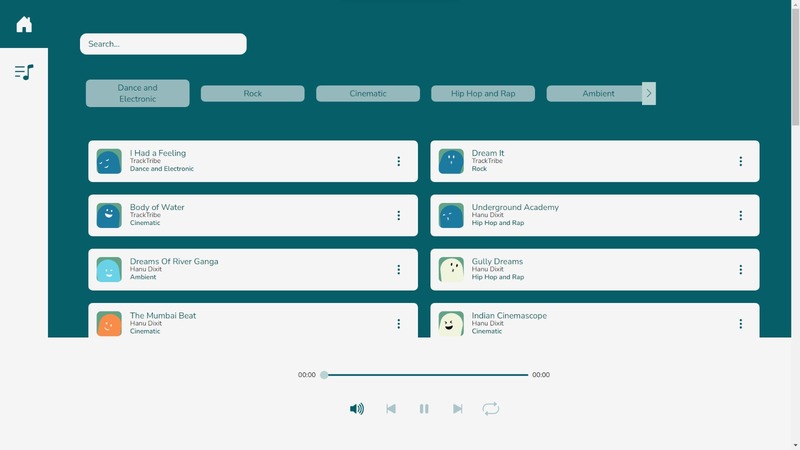Filter by Hip Hop and Rap
This screenshot has width=800, height=450.
(x=483, y=93)
